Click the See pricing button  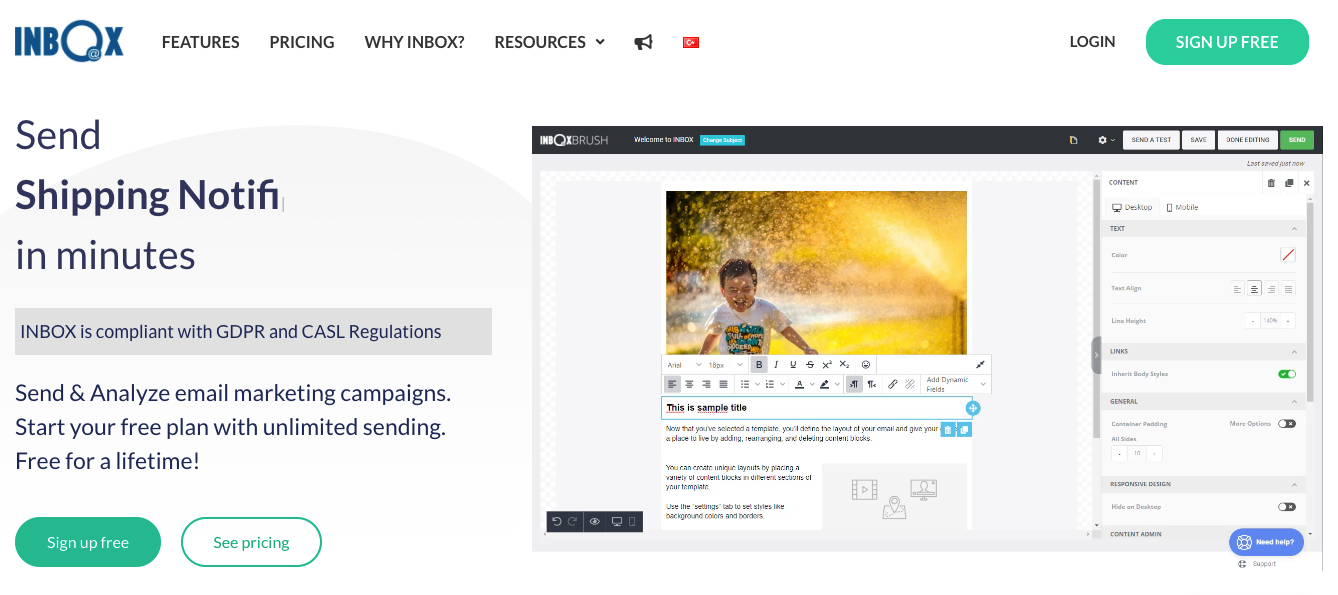click(251, 542)
